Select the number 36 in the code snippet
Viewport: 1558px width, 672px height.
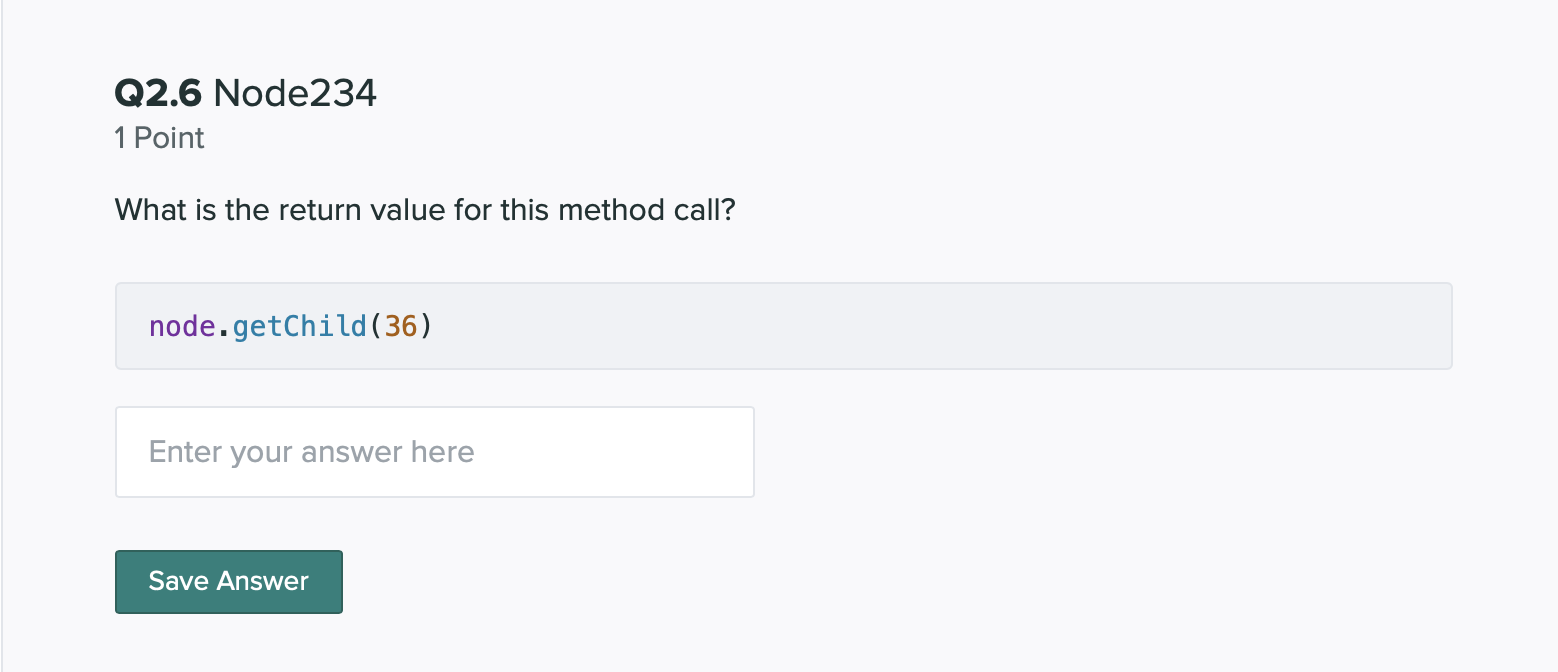pyautogui.click(x=401, y=325)
